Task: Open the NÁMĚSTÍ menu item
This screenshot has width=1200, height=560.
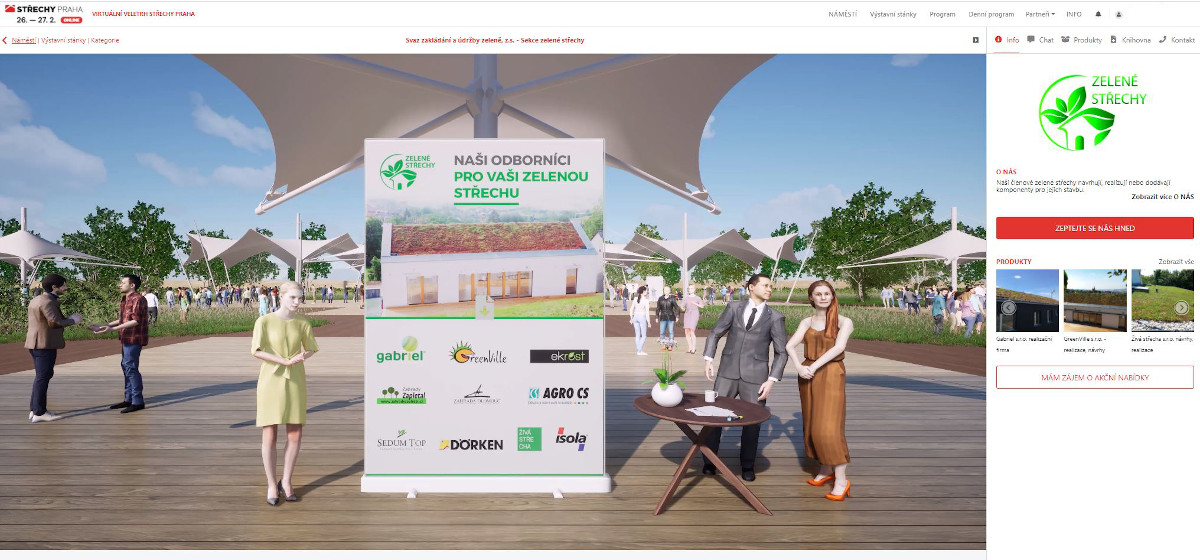Action: point(843,14)
